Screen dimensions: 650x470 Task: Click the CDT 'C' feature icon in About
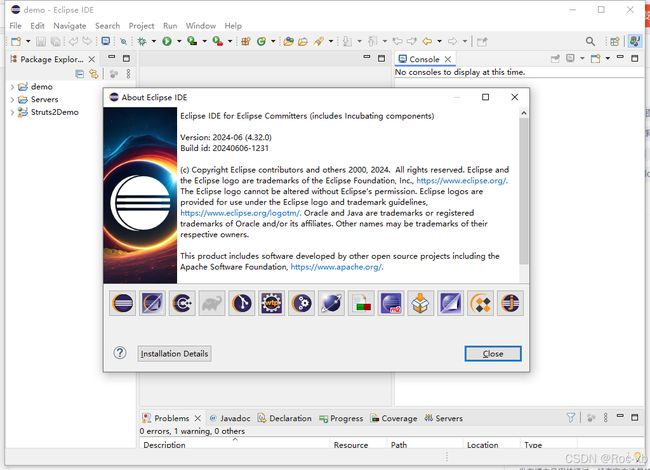click(x=182, y=303)
